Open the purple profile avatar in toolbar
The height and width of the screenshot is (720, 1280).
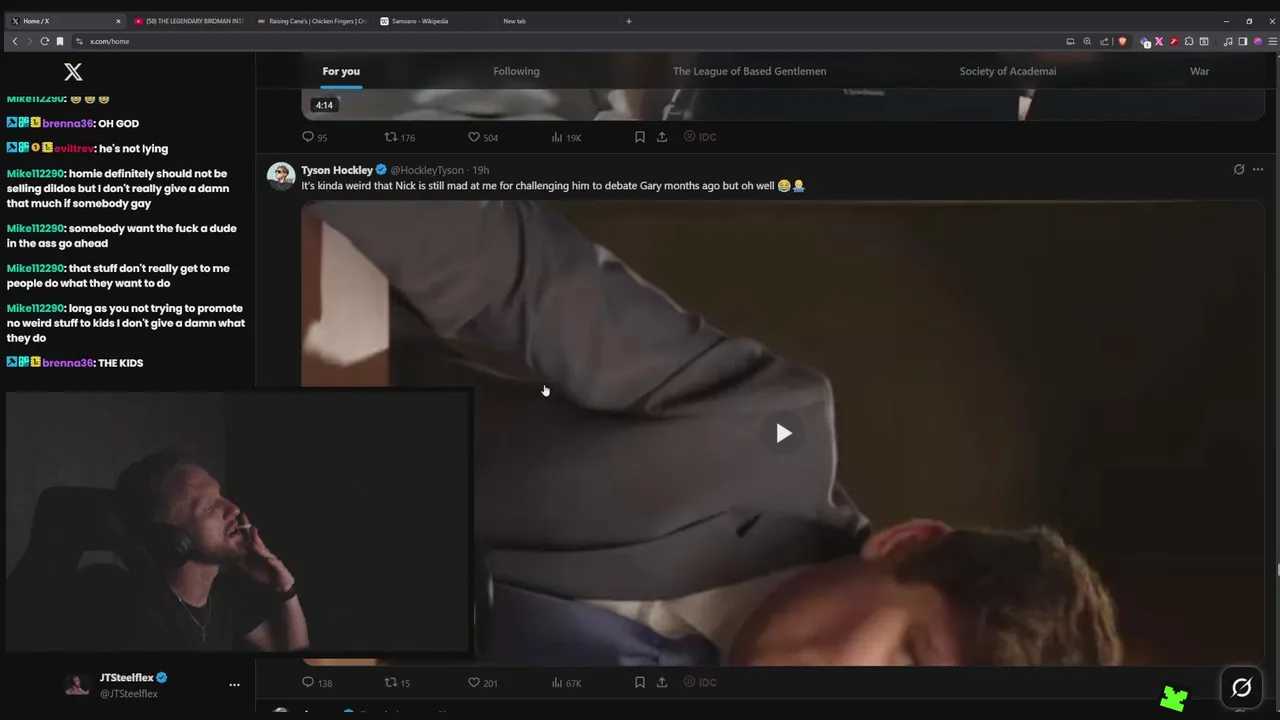[1258, 41]
